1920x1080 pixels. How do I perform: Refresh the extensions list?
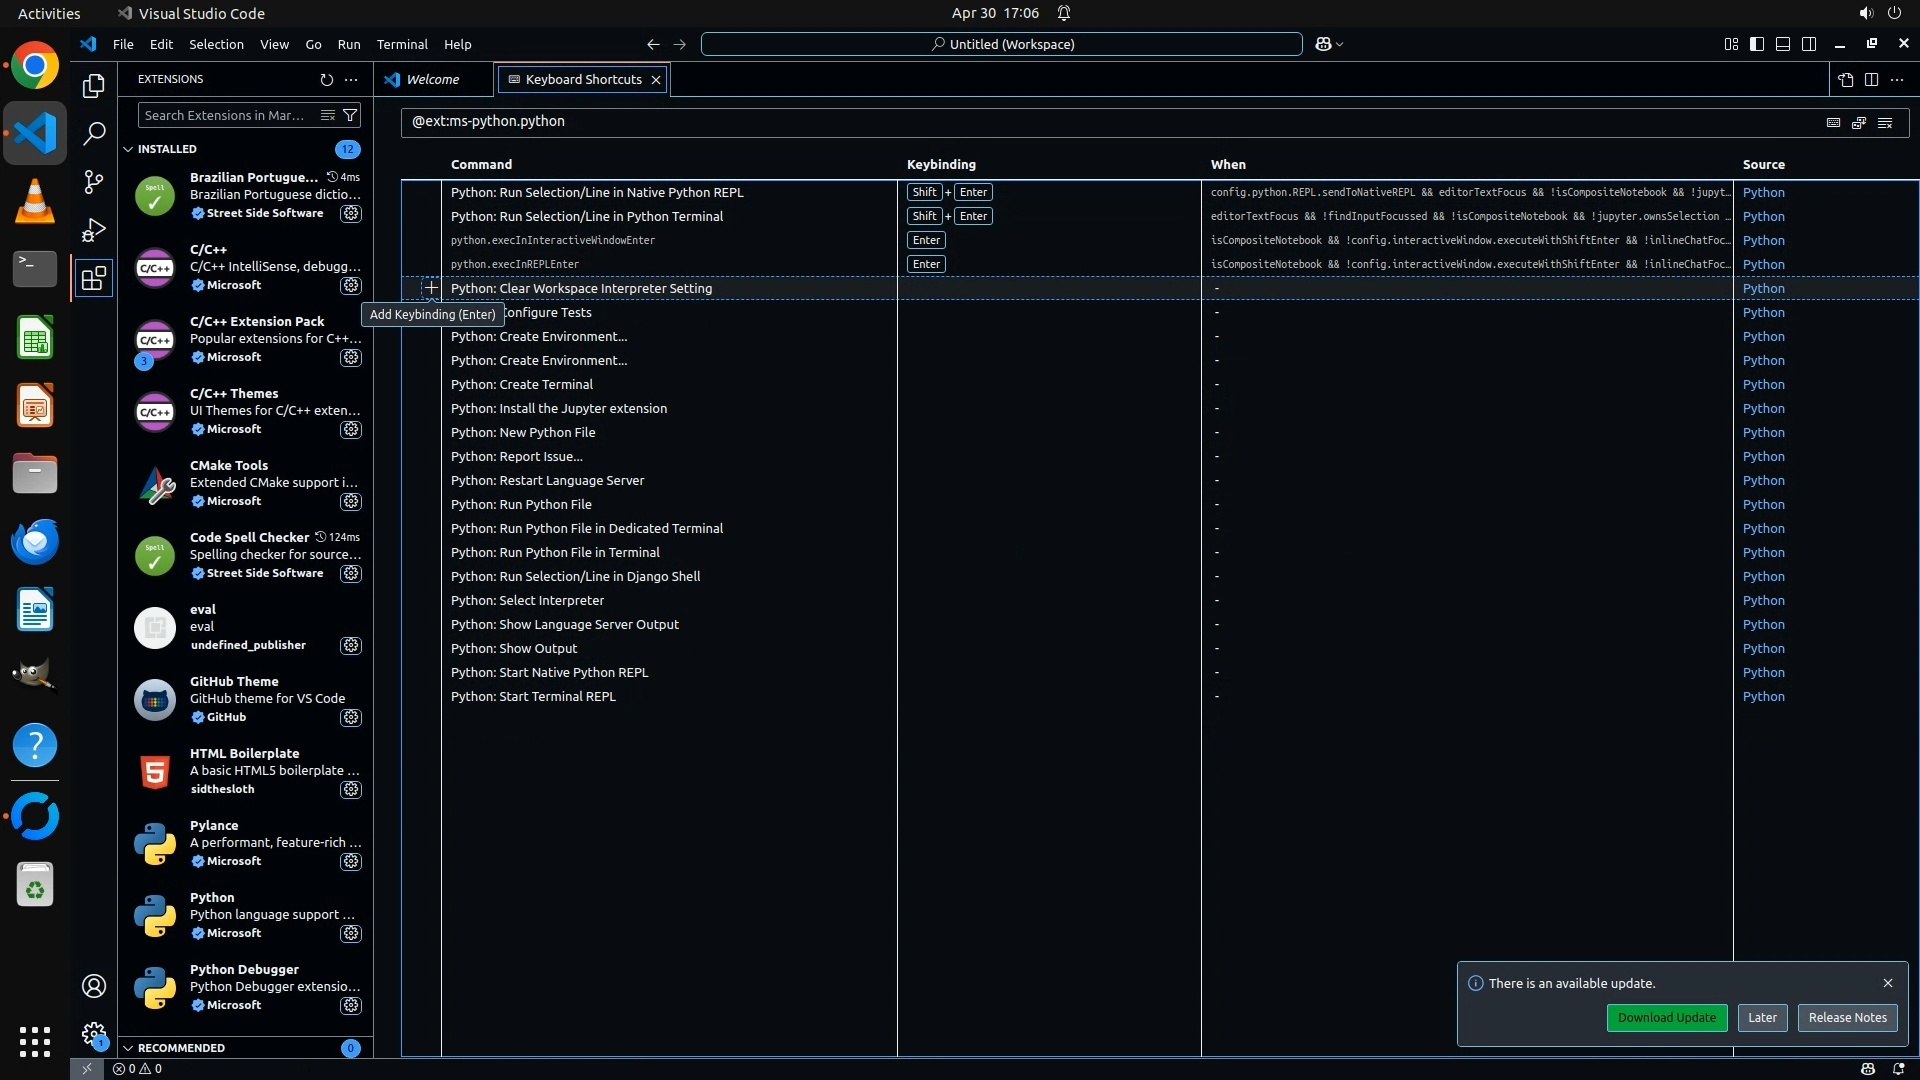326,79
